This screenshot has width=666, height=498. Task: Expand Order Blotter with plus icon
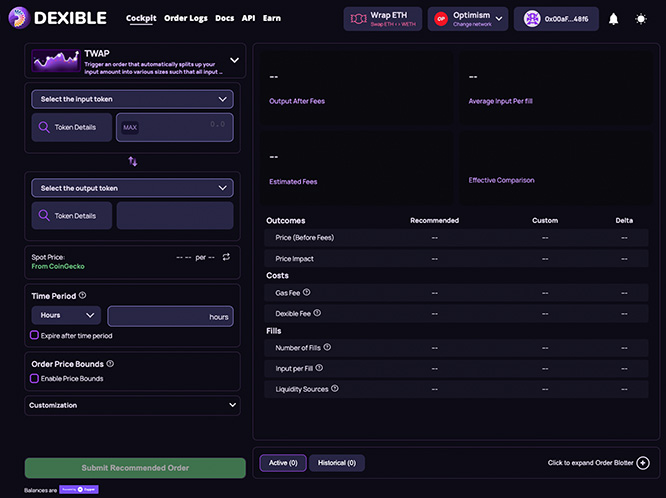[x=643, y=463]
